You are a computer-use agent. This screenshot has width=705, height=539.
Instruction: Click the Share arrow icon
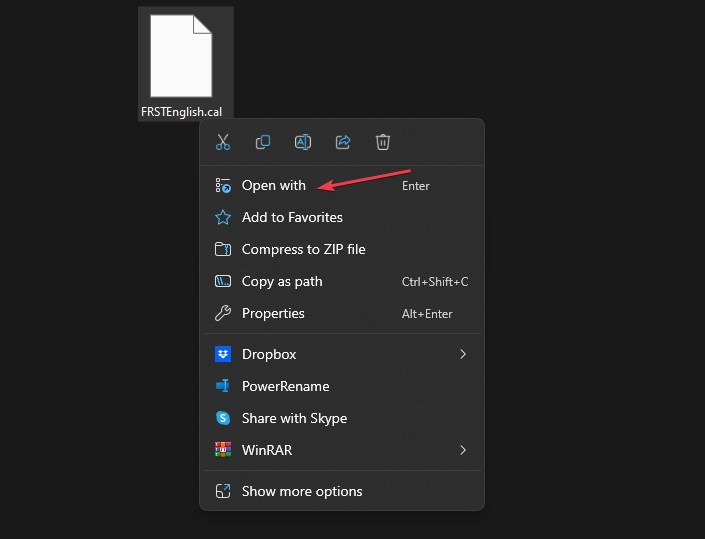pos(343,142)
